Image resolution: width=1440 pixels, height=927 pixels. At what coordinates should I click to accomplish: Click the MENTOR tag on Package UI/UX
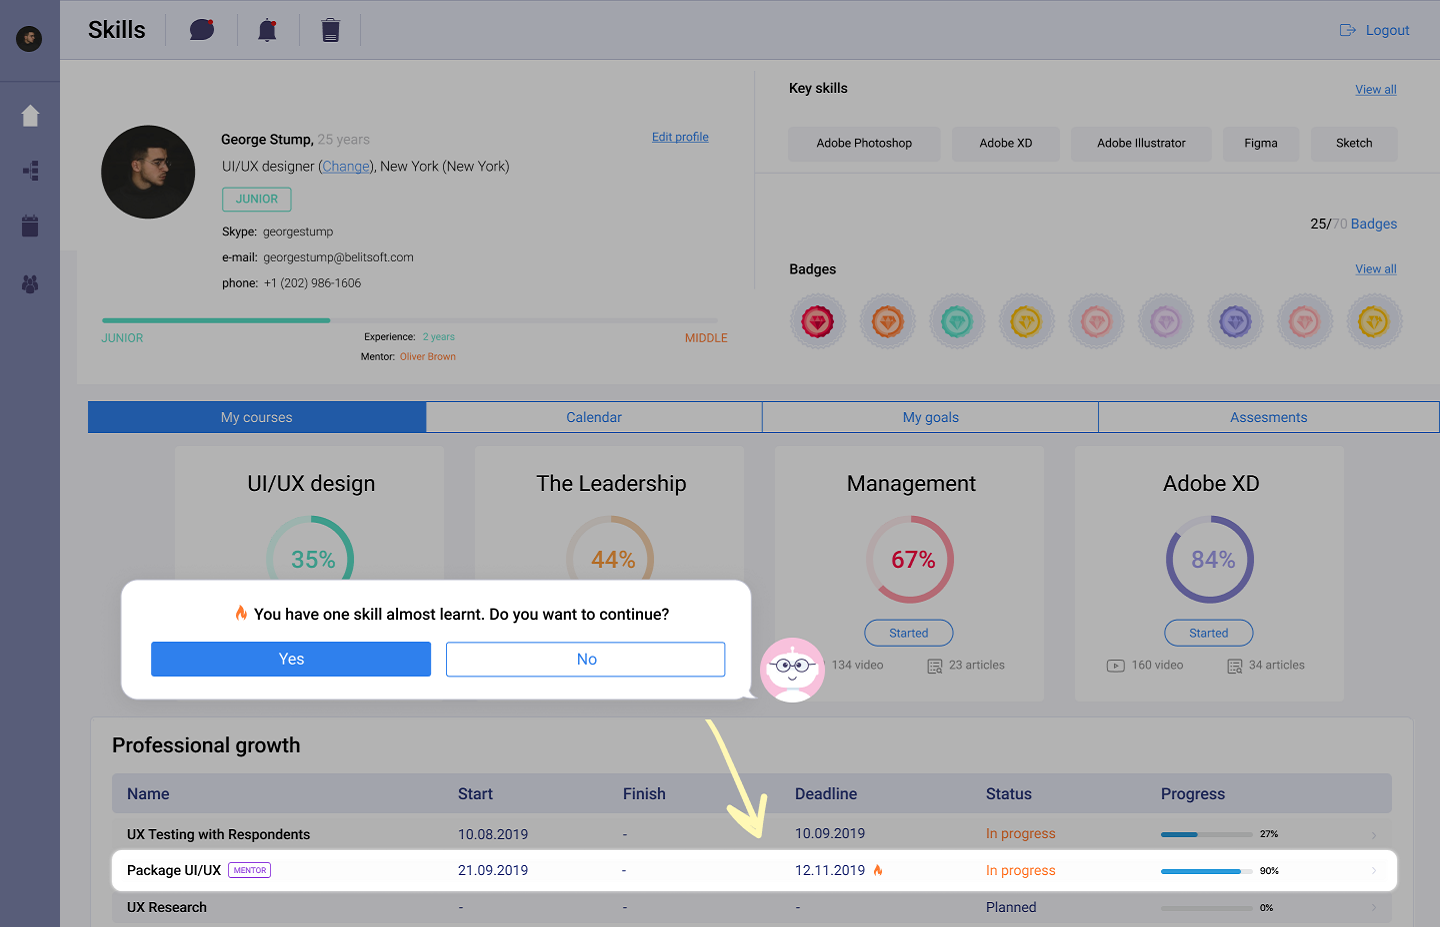(x=250, y=870)
